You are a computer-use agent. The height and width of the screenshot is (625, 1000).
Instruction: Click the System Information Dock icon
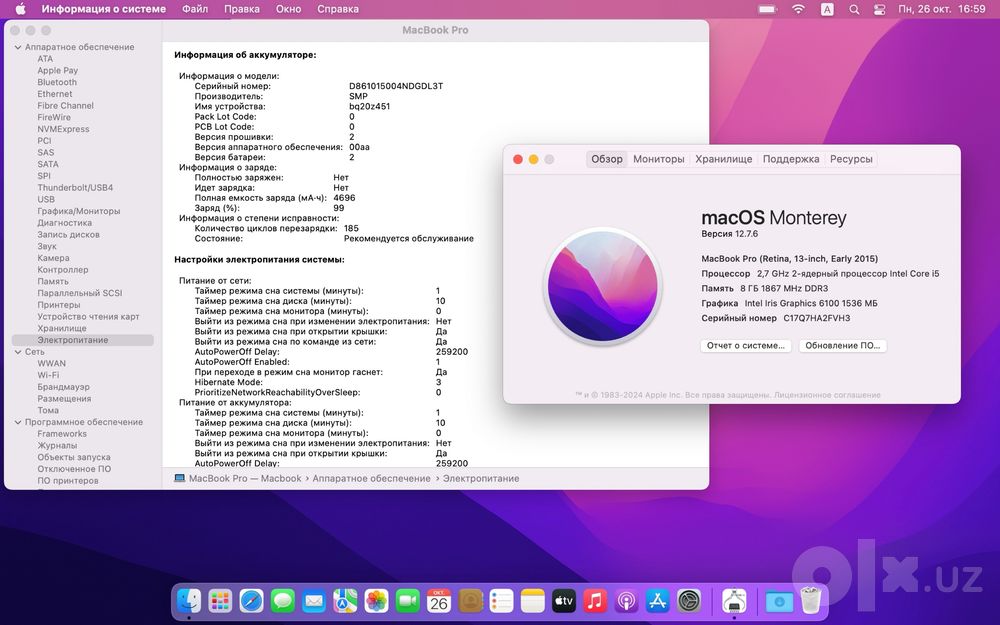click(x=734, y=601)
